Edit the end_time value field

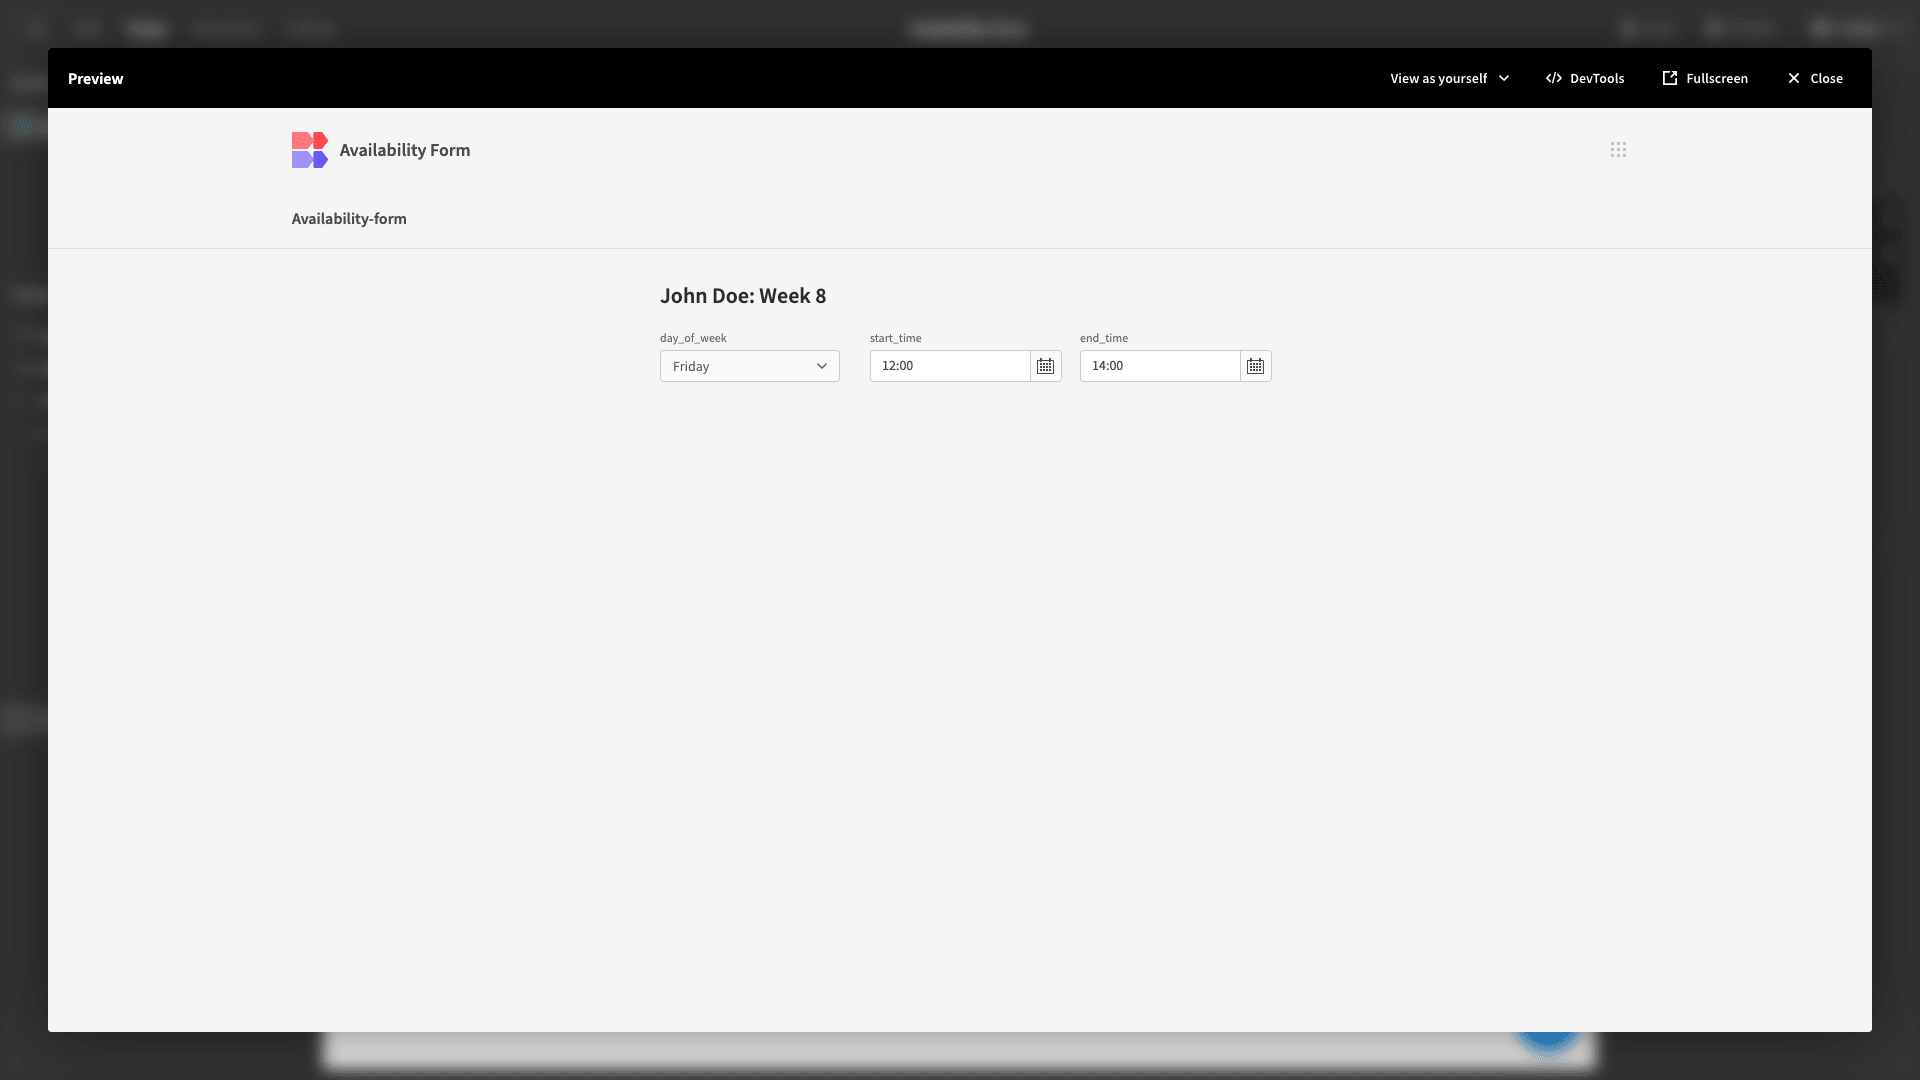pyautogui.click(x=1160, y=365)
